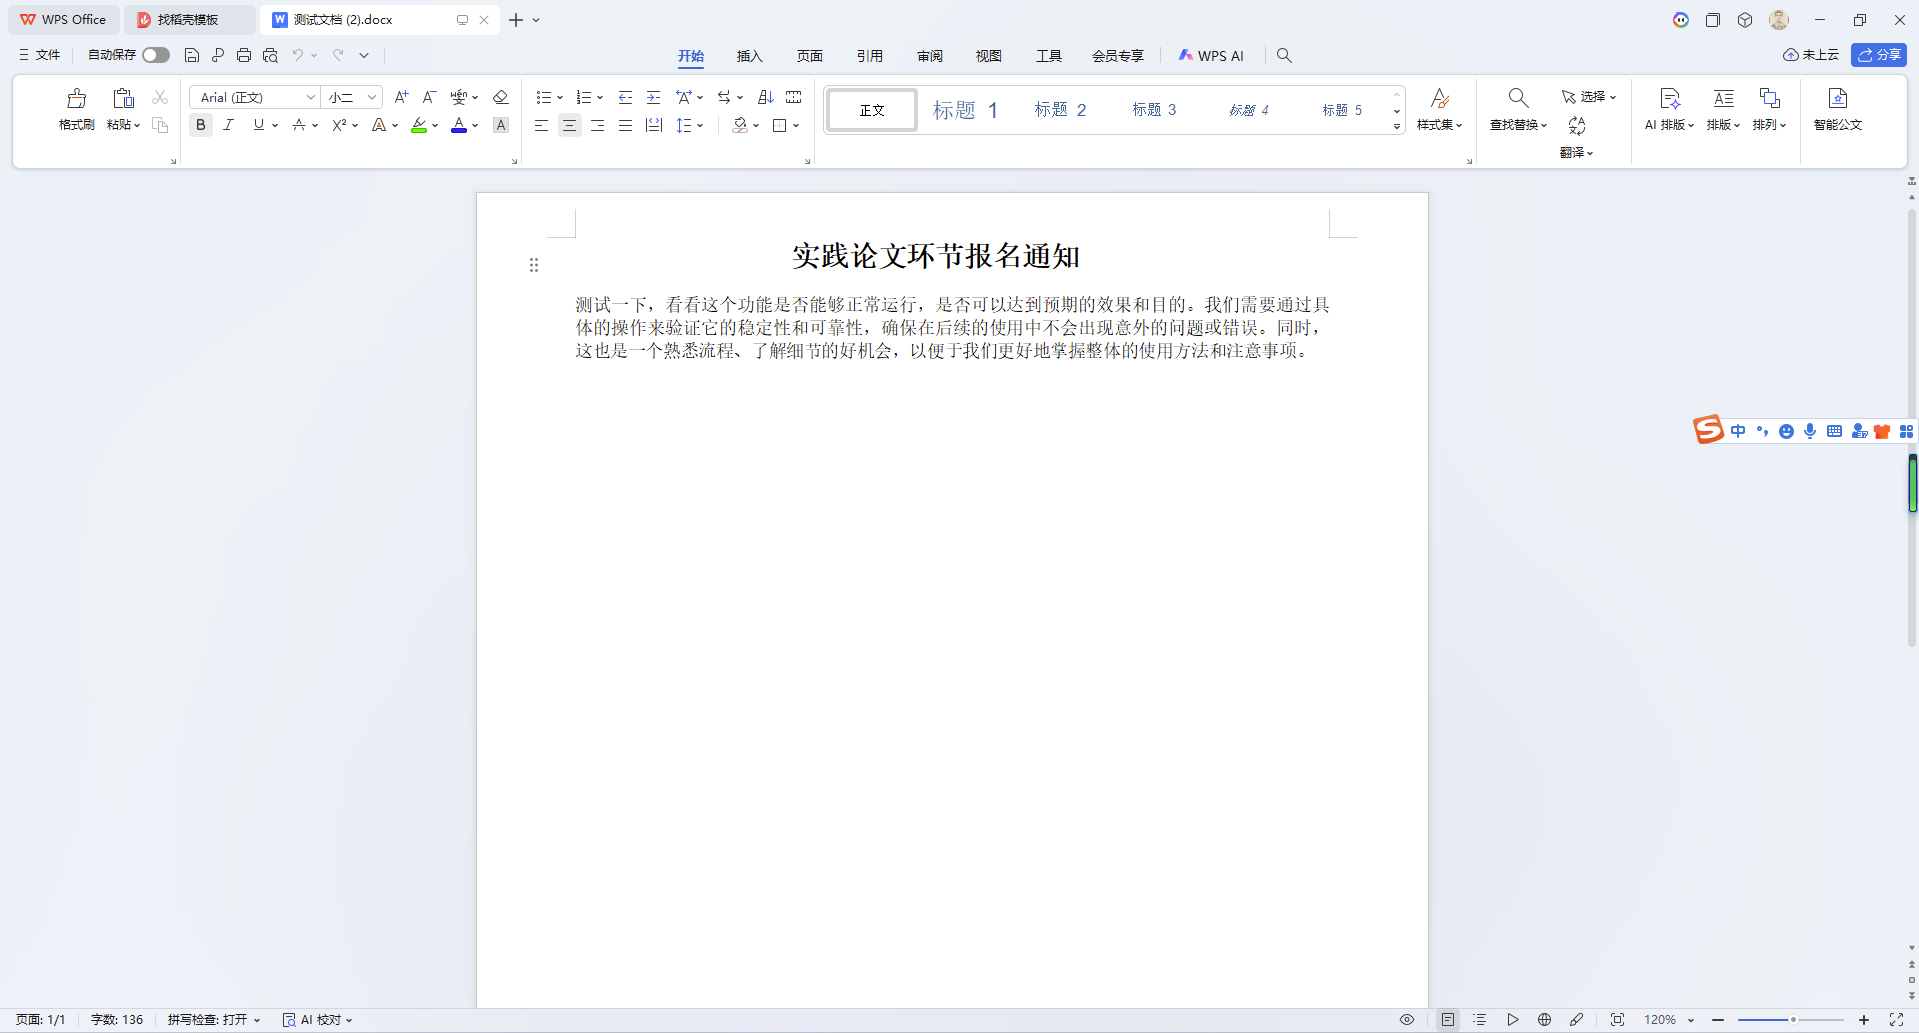Screen dimensions: 1919x1033
Task: Click the increase font size icon
Action: coord(401,97)
